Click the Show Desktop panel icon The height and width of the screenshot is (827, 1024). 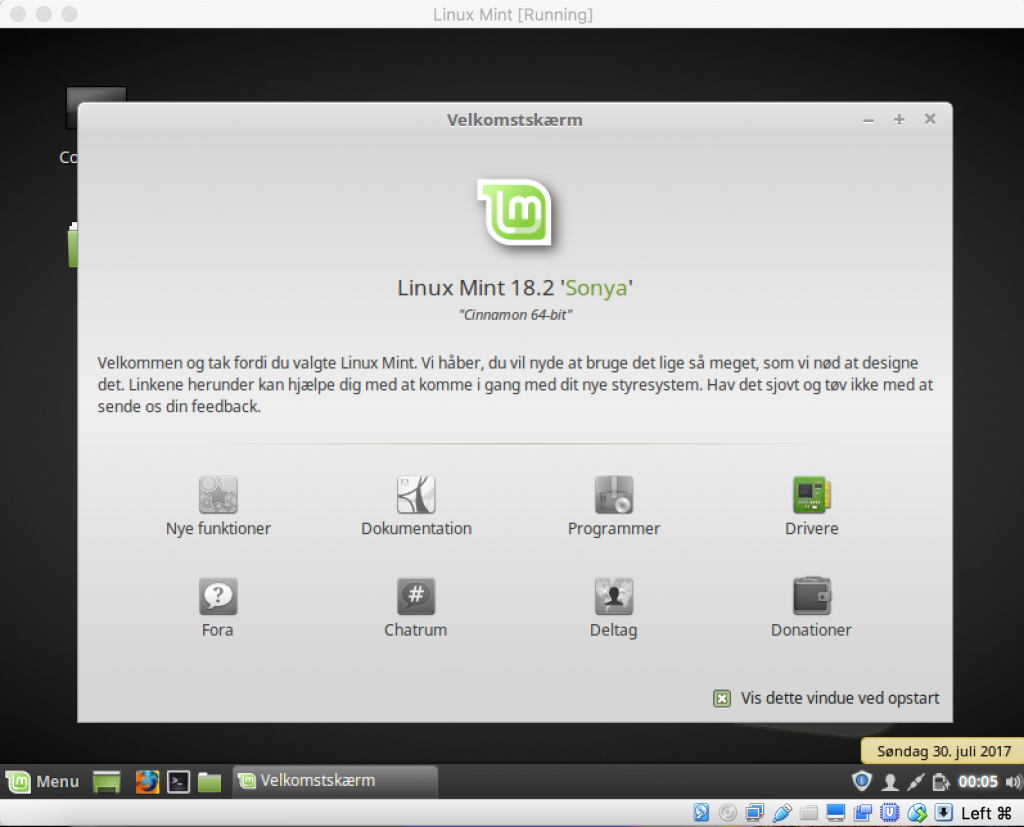pos(106,781)
